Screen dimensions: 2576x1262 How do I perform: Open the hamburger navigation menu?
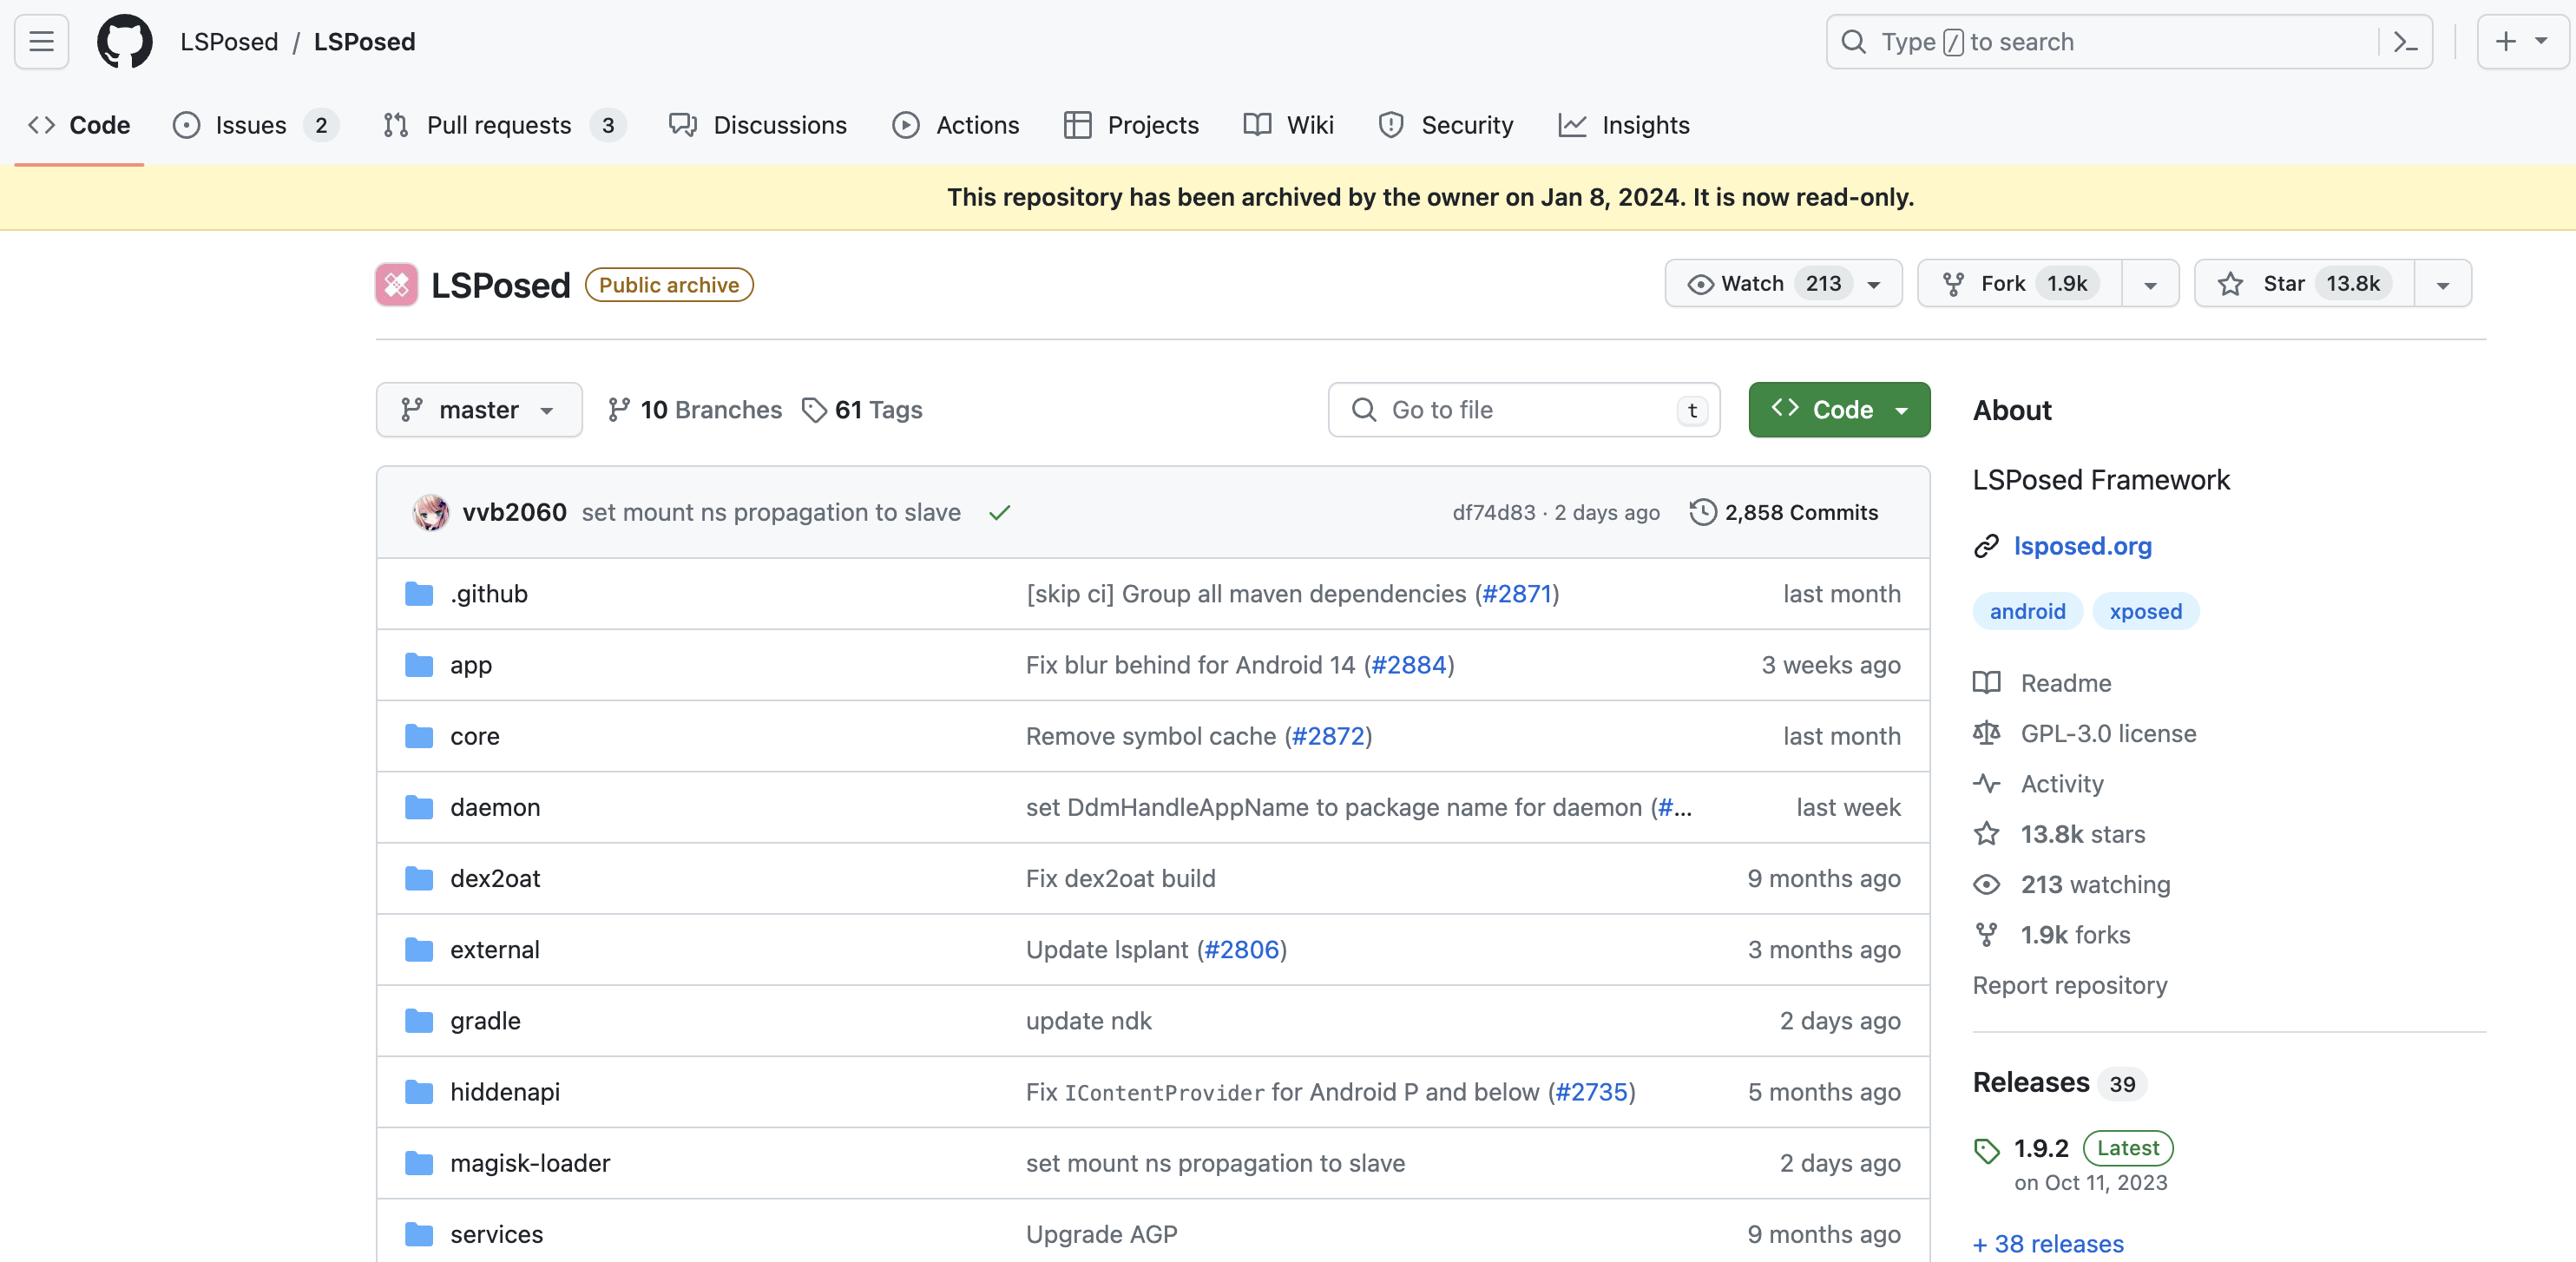point(41,41)
